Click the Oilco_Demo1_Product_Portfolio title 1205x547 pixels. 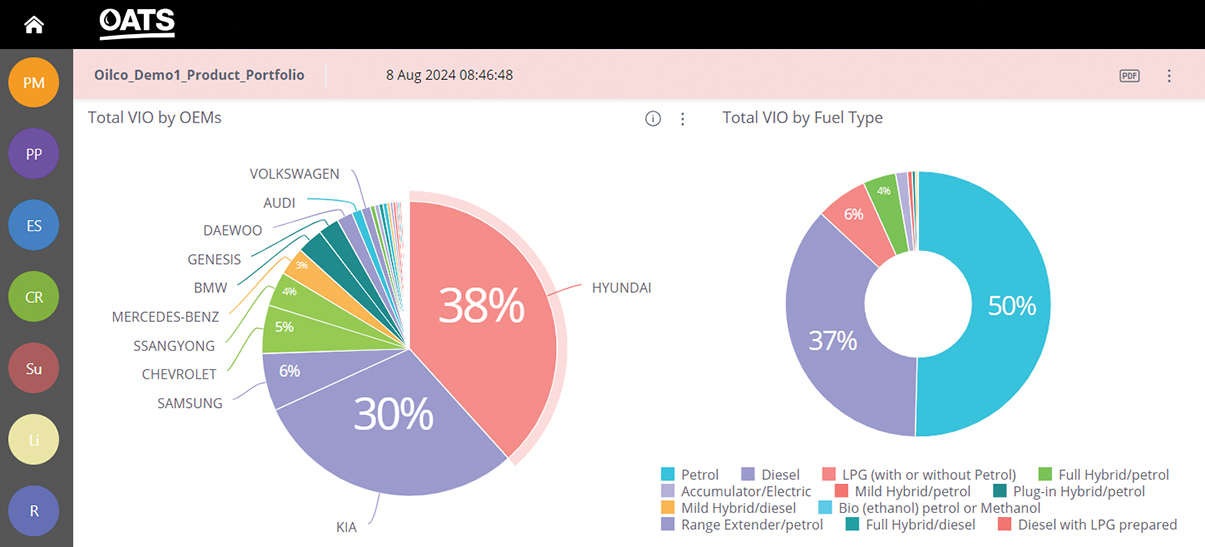coord(199,75)
